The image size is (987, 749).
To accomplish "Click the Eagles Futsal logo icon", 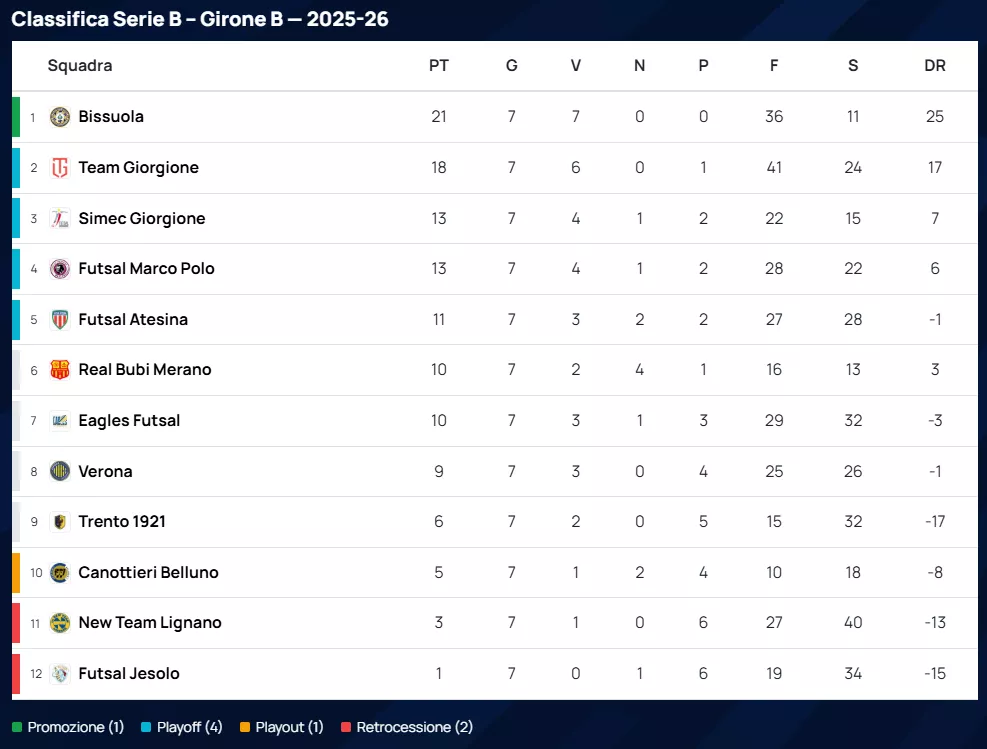I will pos(60,421).
